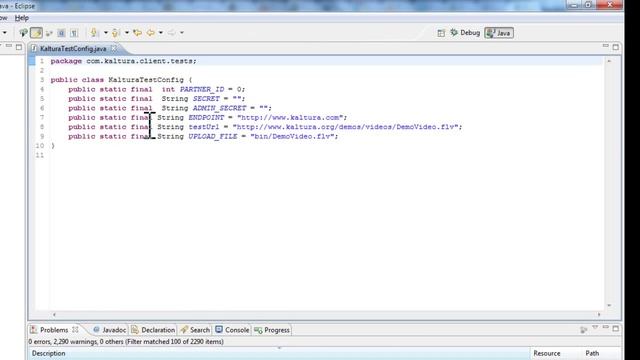This screenshot has height=360, width=640.
Task: Open the Forward history dropdown arrow
Action: click(182, 33)
